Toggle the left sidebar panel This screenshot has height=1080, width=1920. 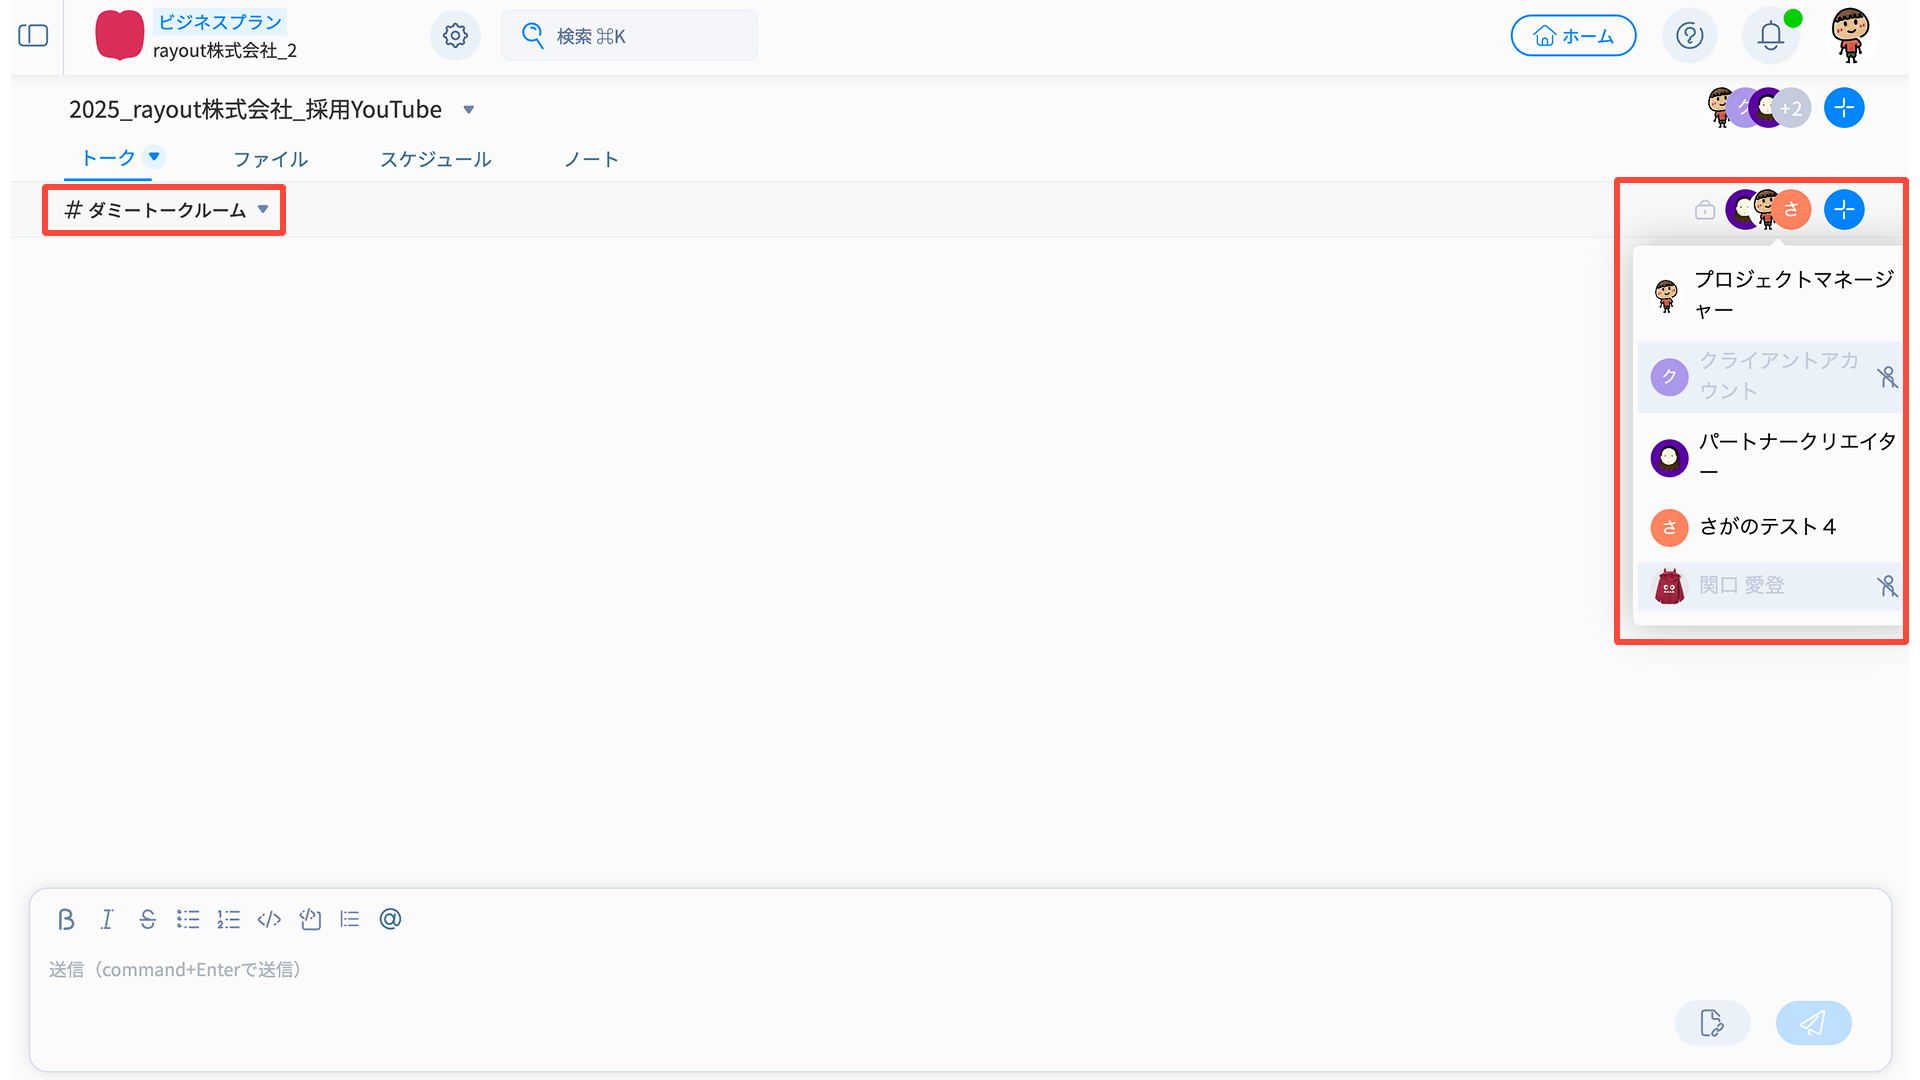pos(33,36)
